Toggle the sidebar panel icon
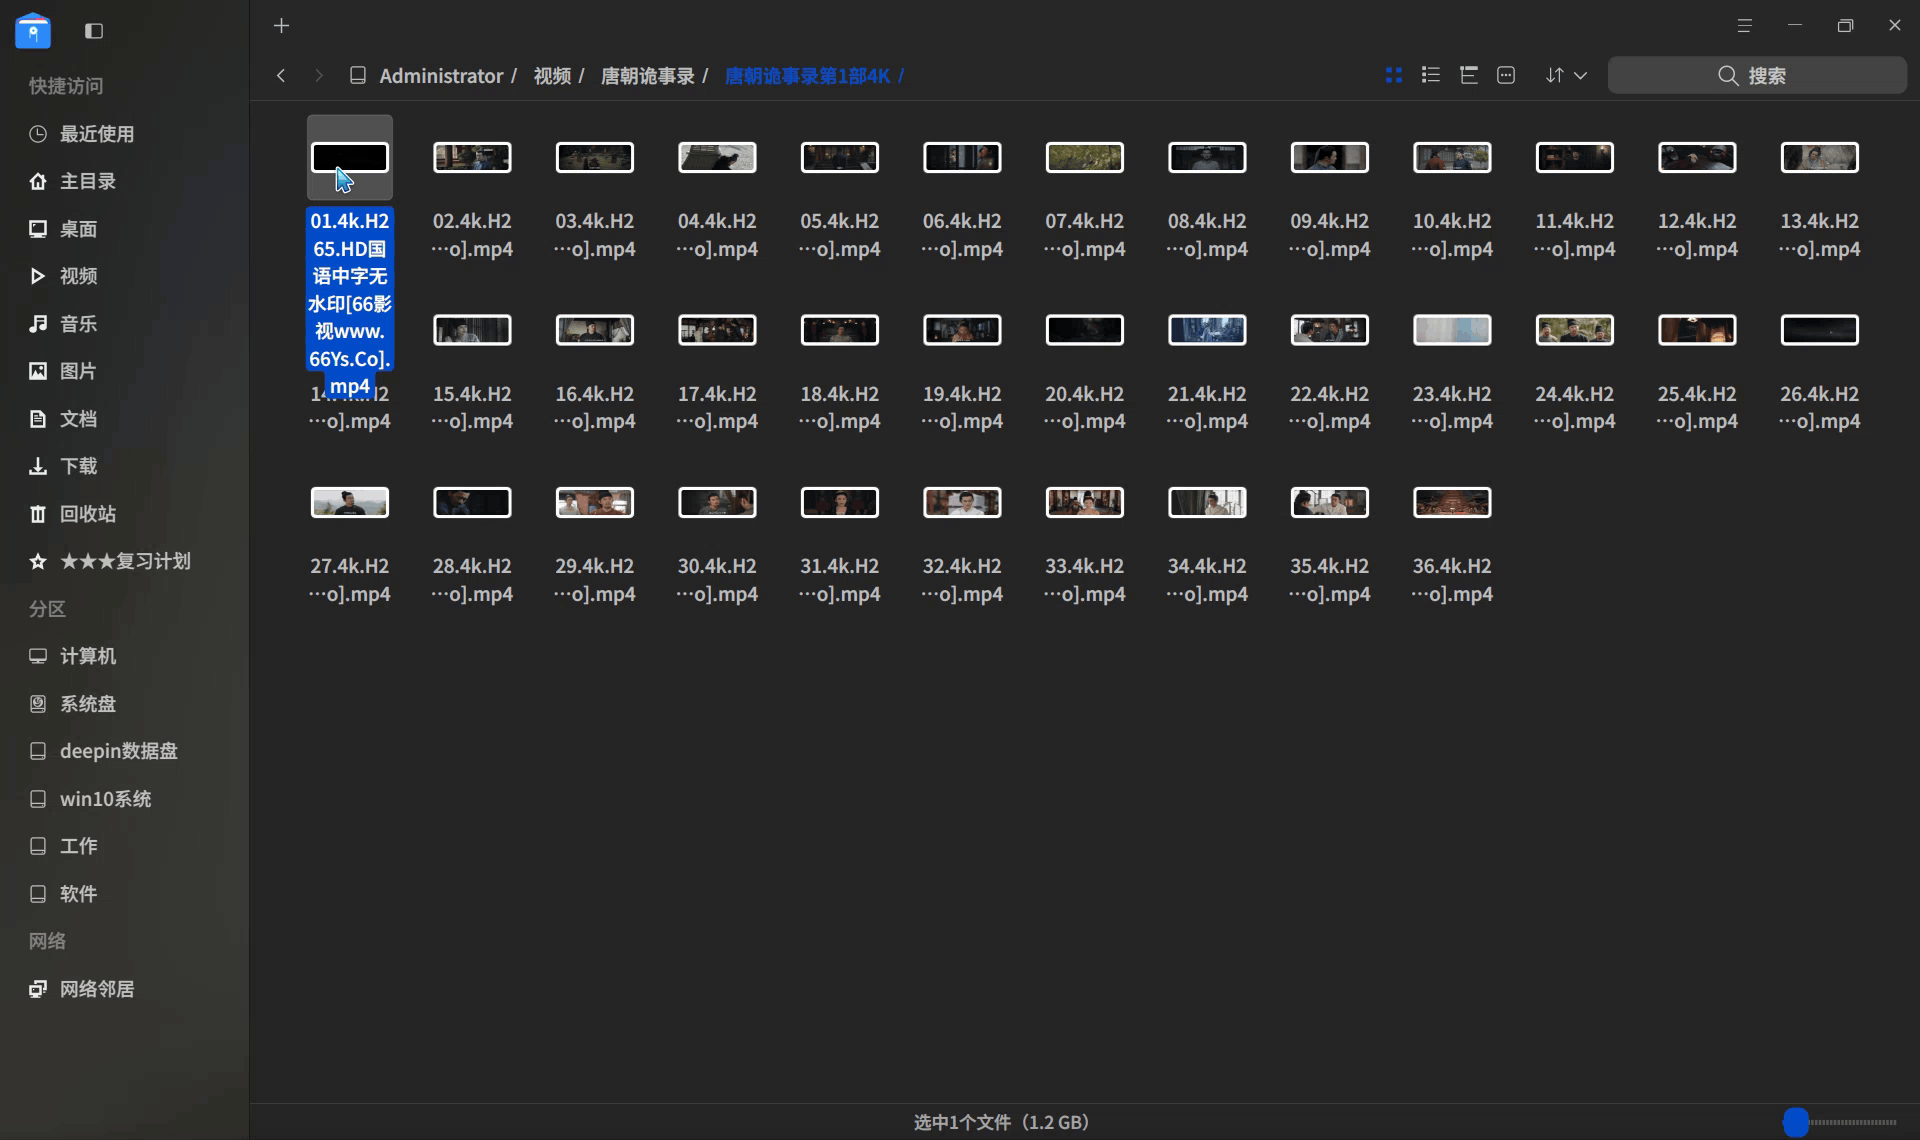Image resolution: width=1920 pixels, height=1140 pixels. (94, 31)
